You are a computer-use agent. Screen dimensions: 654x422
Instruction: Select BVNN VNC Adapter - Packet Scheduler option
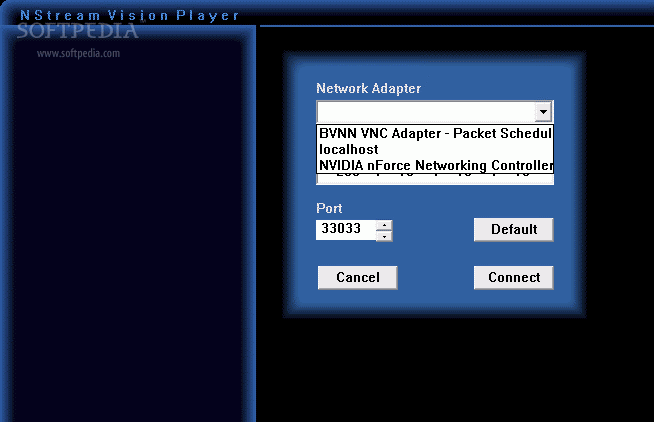435,133
